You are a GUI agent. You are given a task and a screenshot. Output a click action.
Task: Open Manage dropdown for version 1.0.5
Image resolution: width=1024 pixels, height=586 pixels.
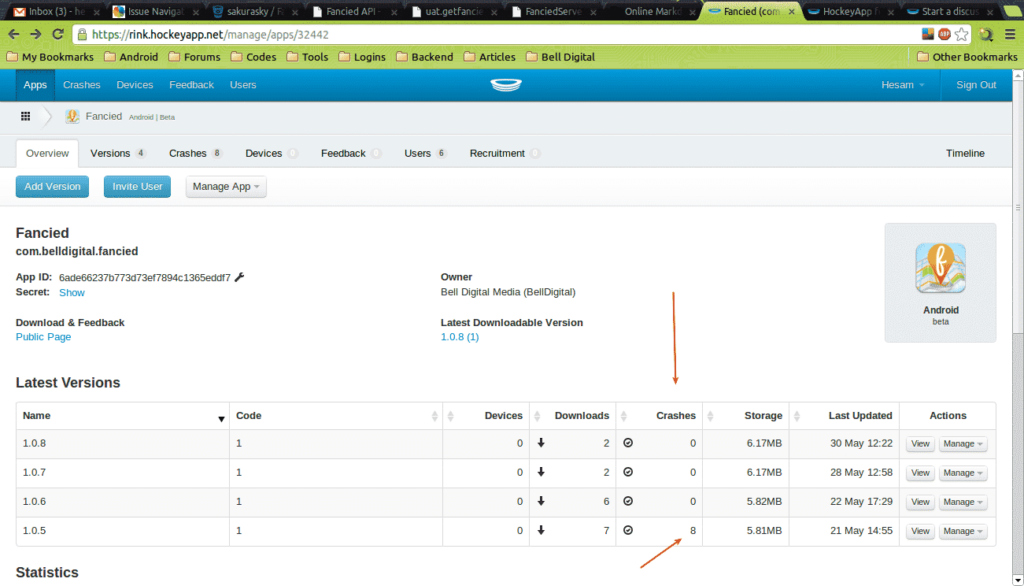[963, 531]
